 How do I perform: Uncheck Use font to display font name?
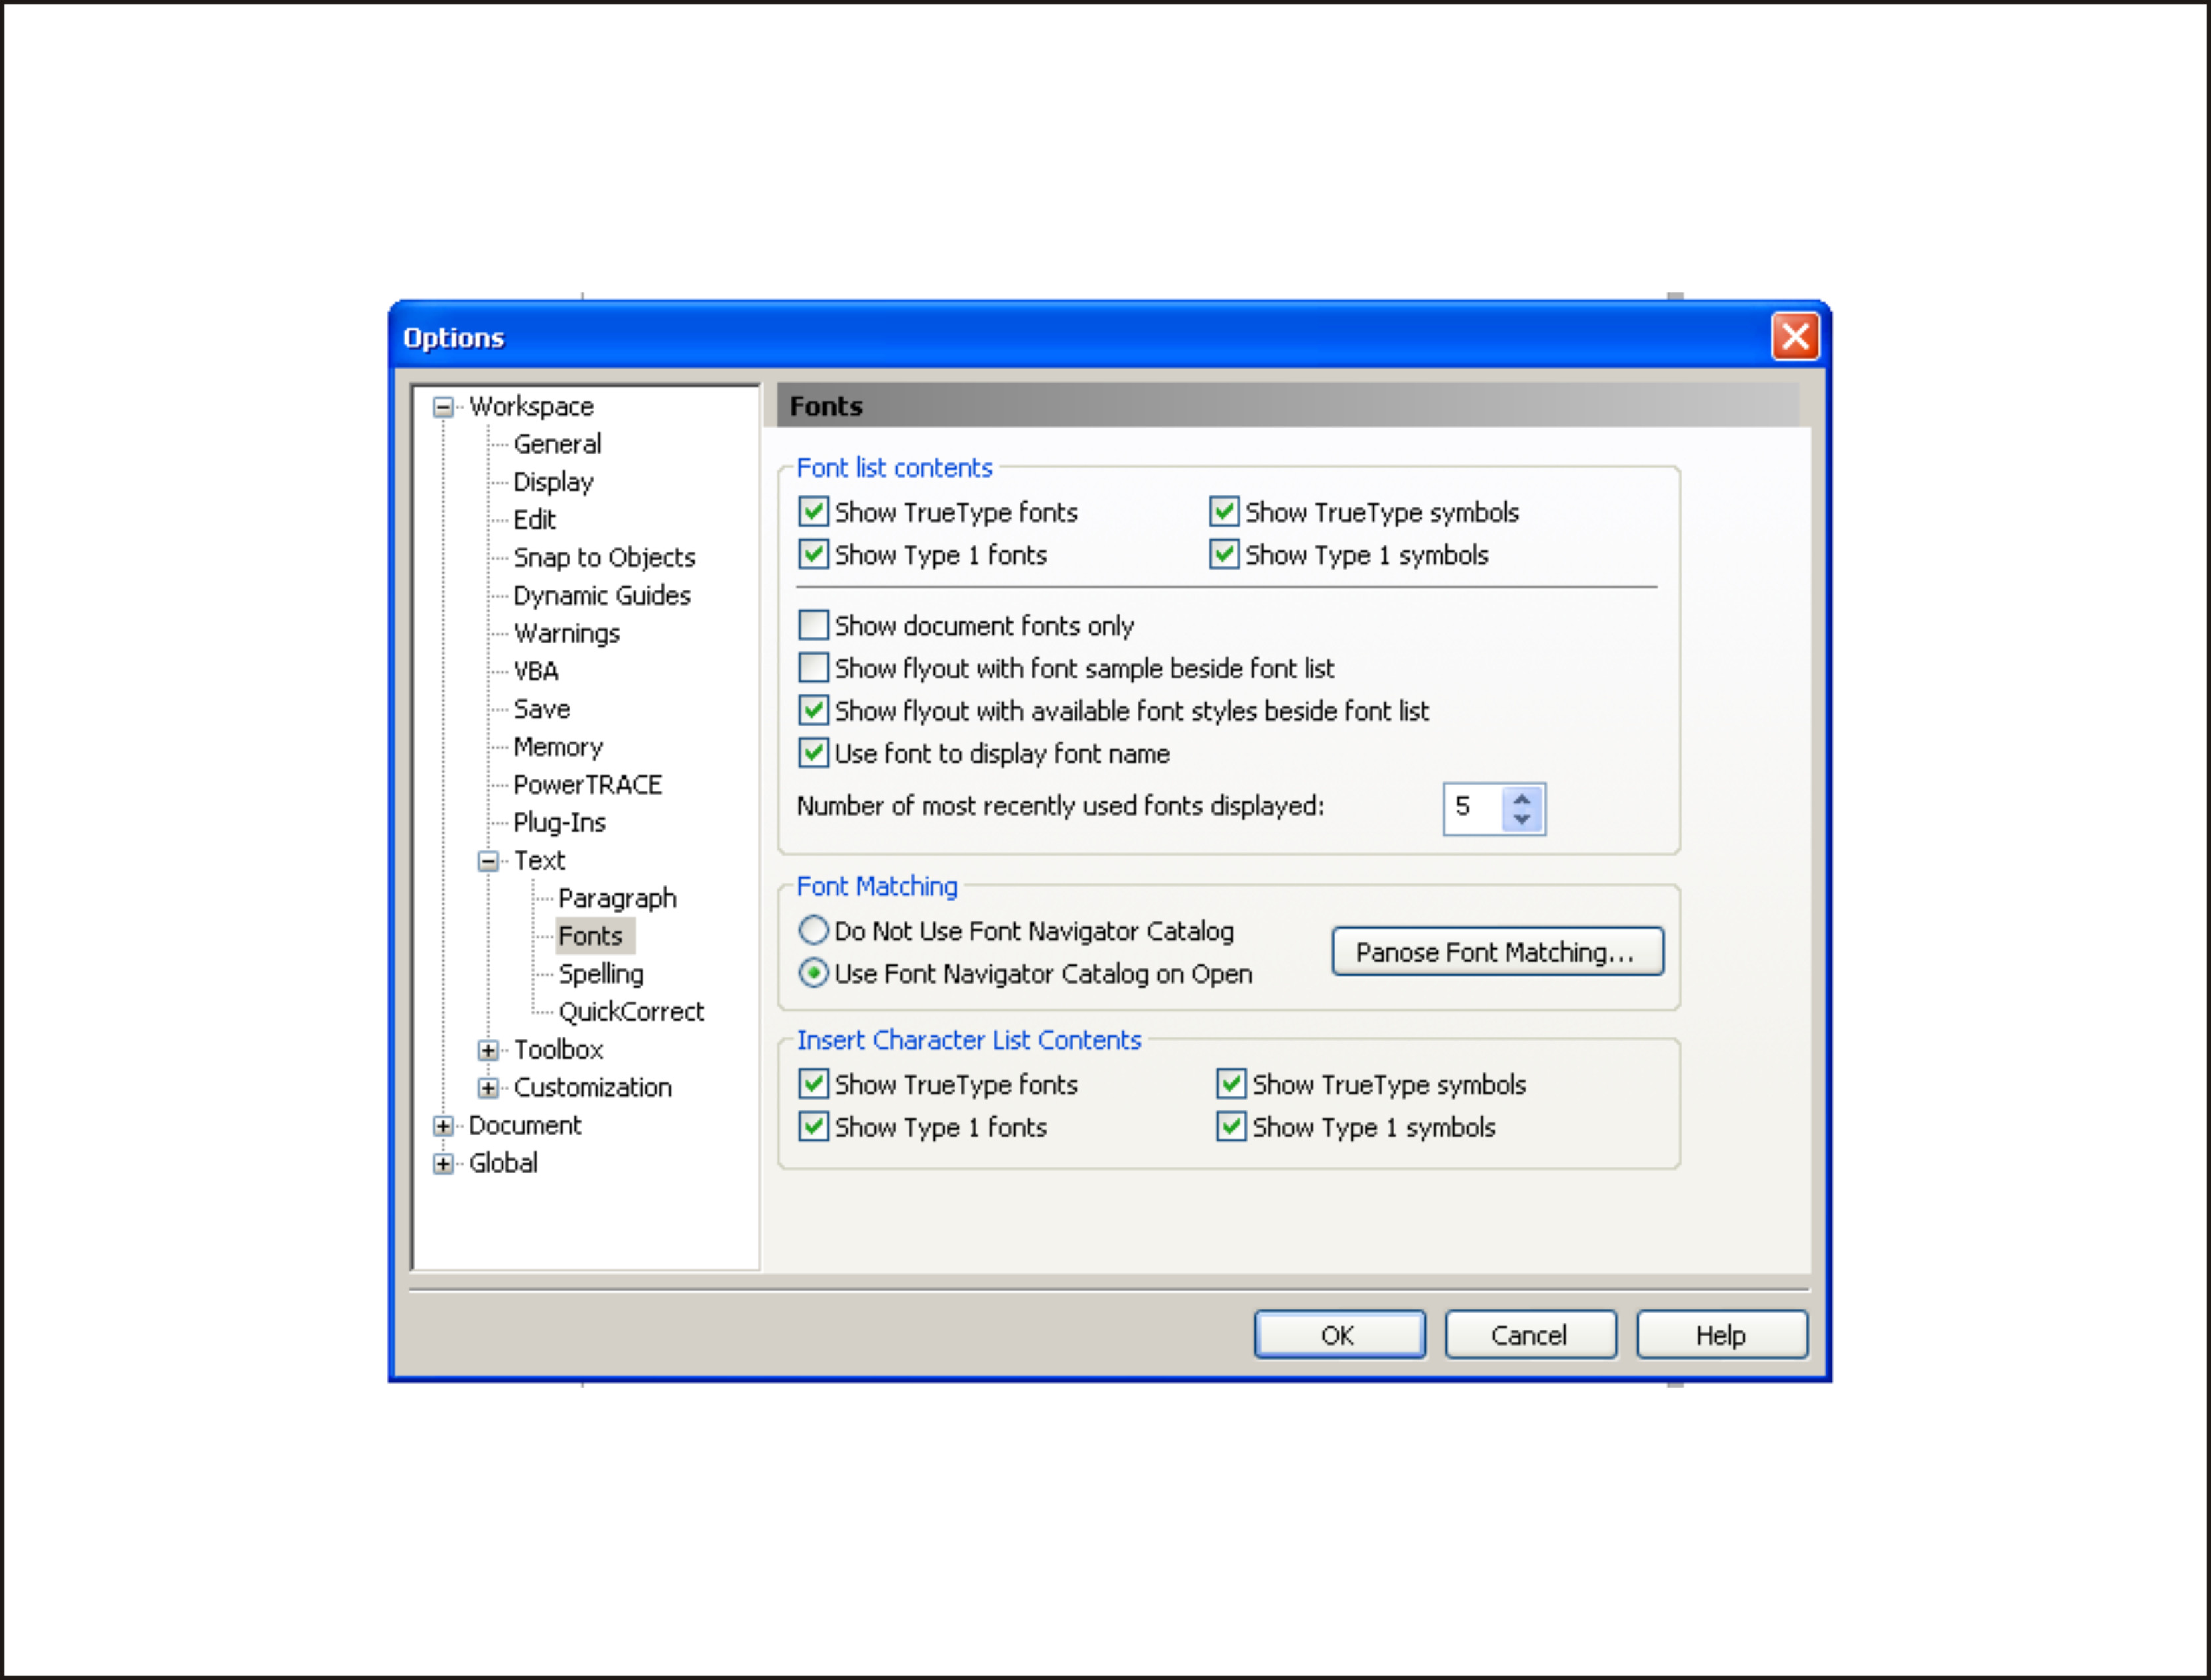tap(814, 753)
